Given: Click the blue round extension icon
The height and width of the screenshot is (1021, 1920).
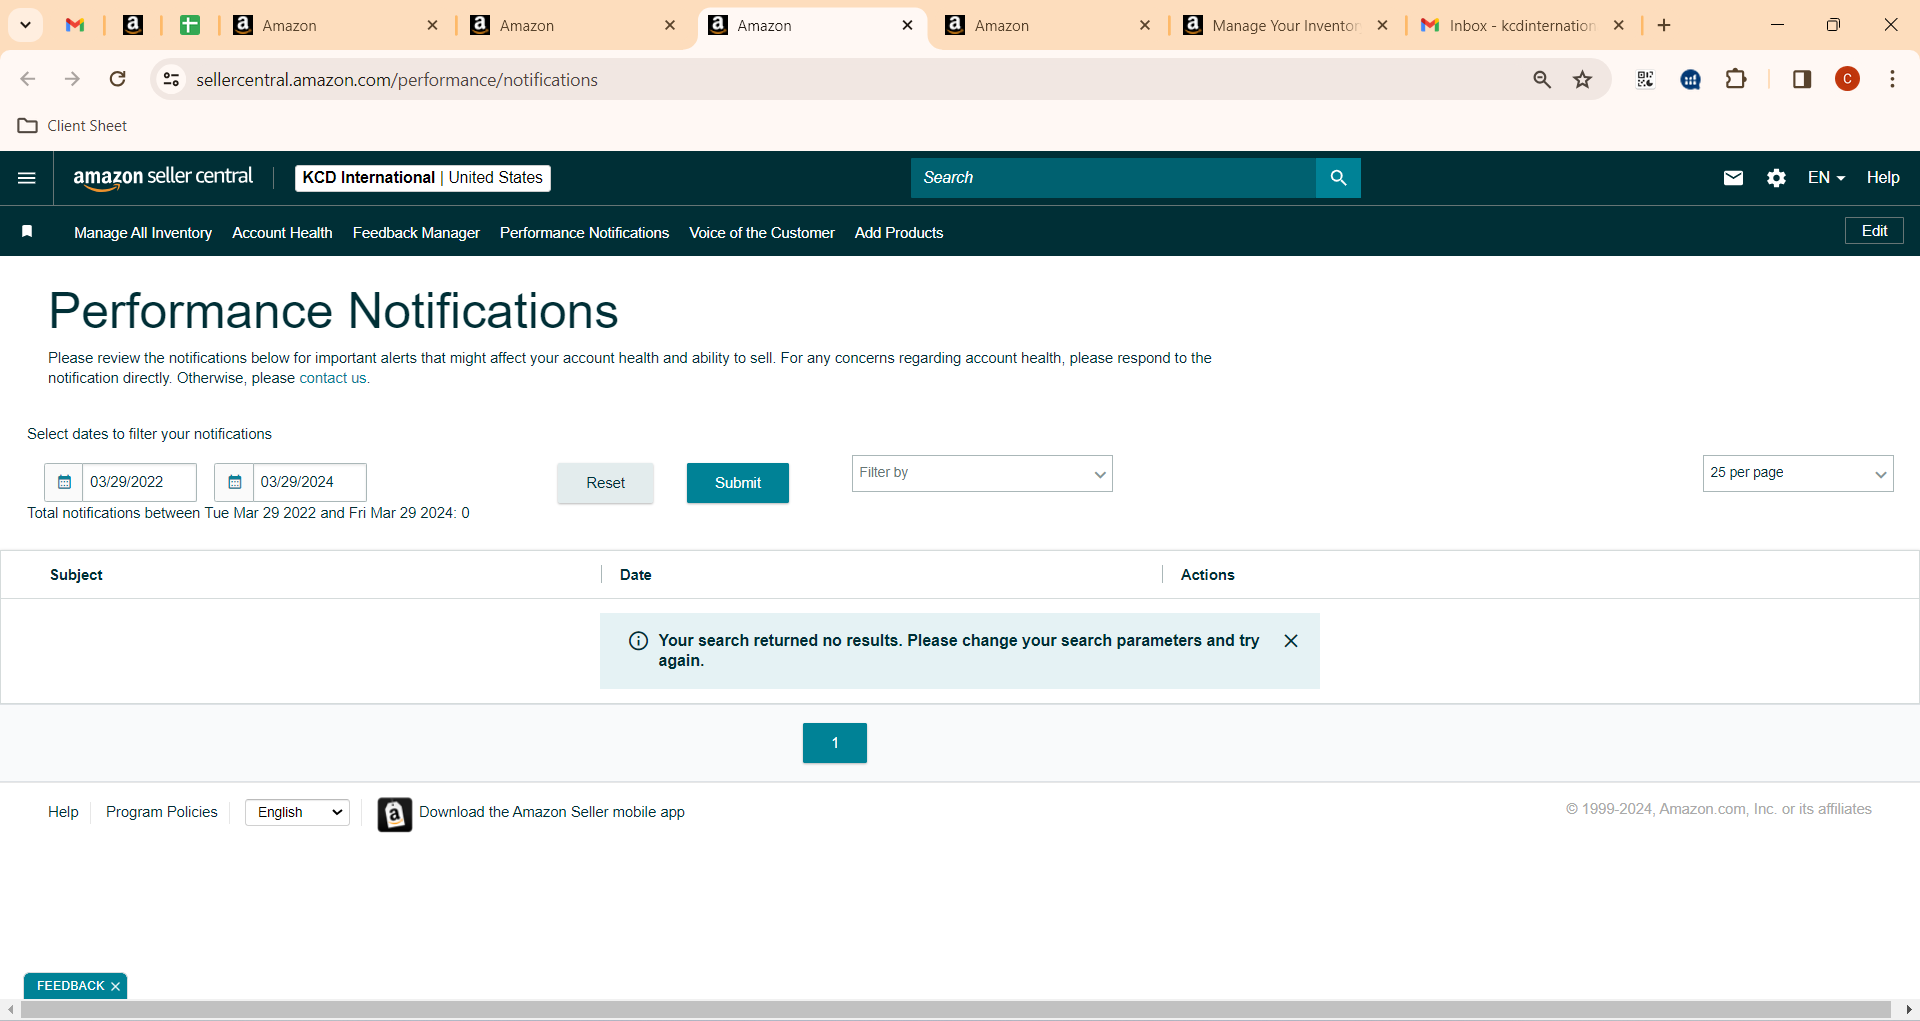Looking at the screenshot, I should pyautogui.click(x=1690, y=79).
